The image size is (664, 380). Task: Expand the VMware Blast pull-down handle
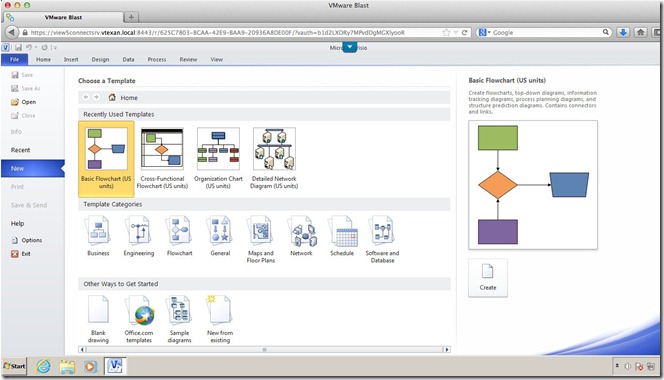click(349, 47)
